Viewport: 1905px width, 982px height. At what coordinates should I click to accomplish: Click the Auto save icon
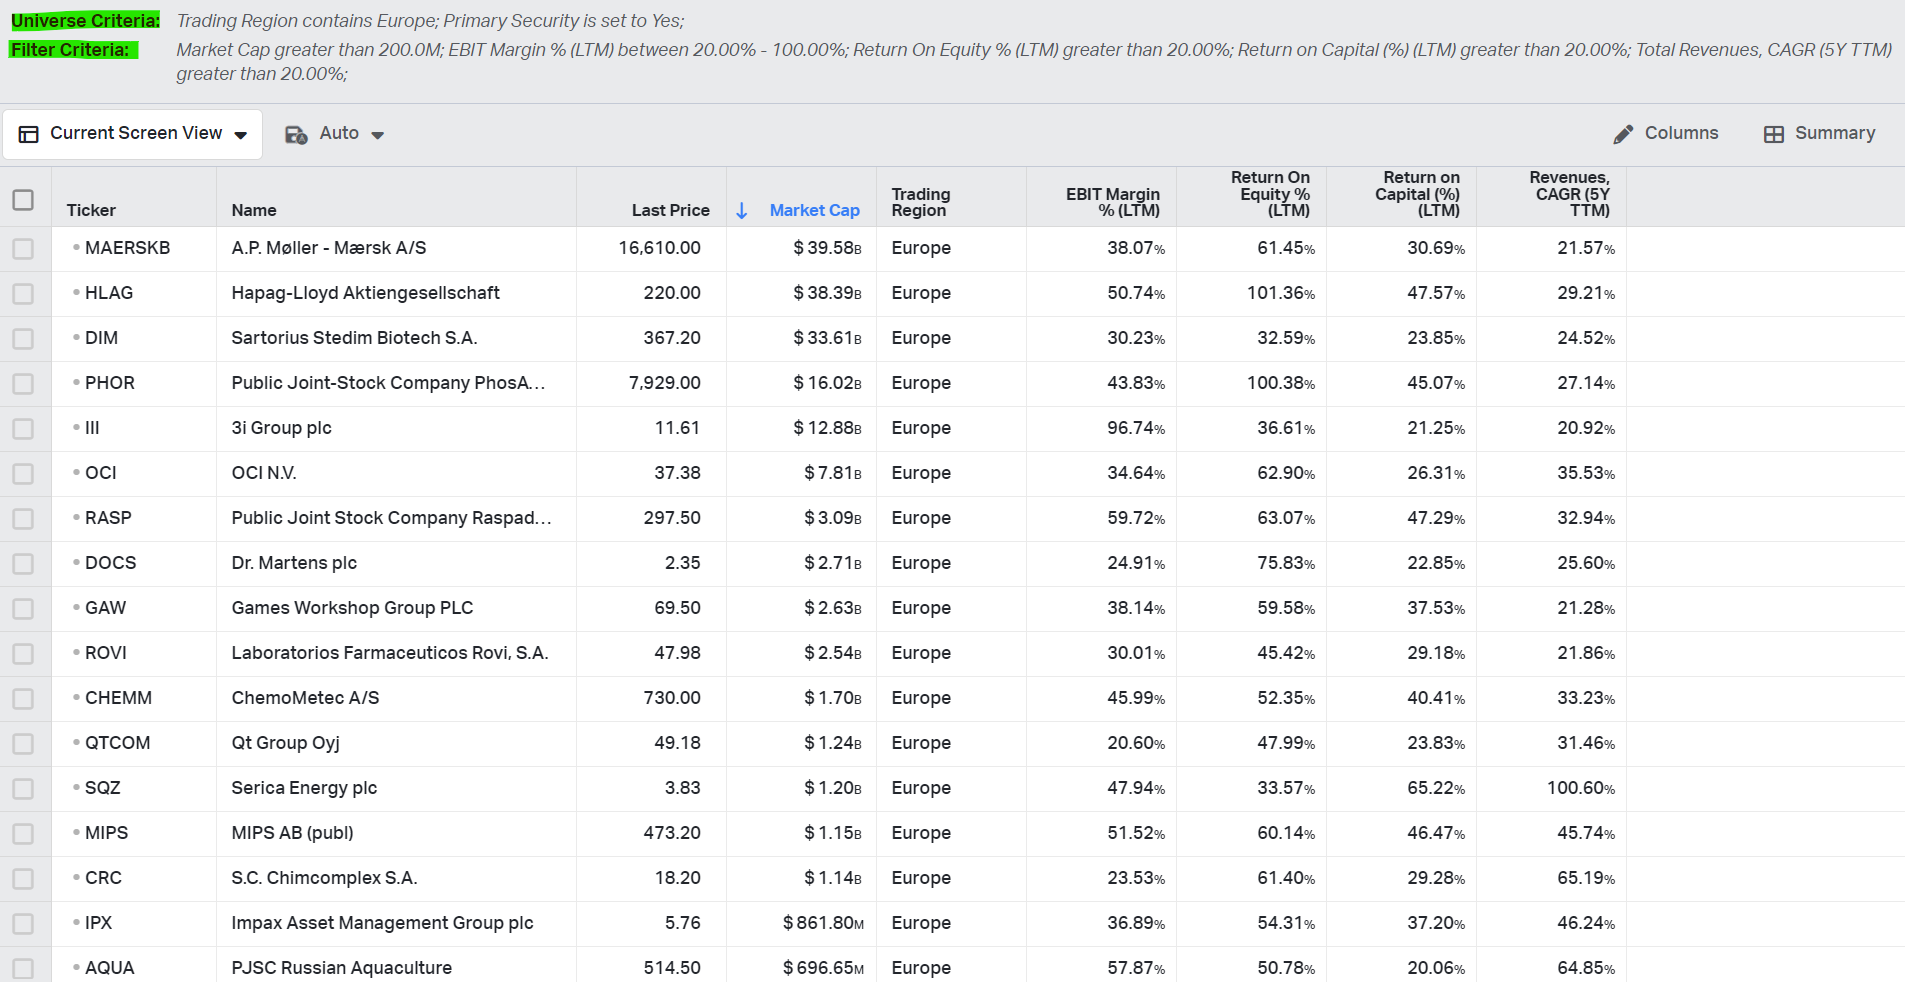296,135
